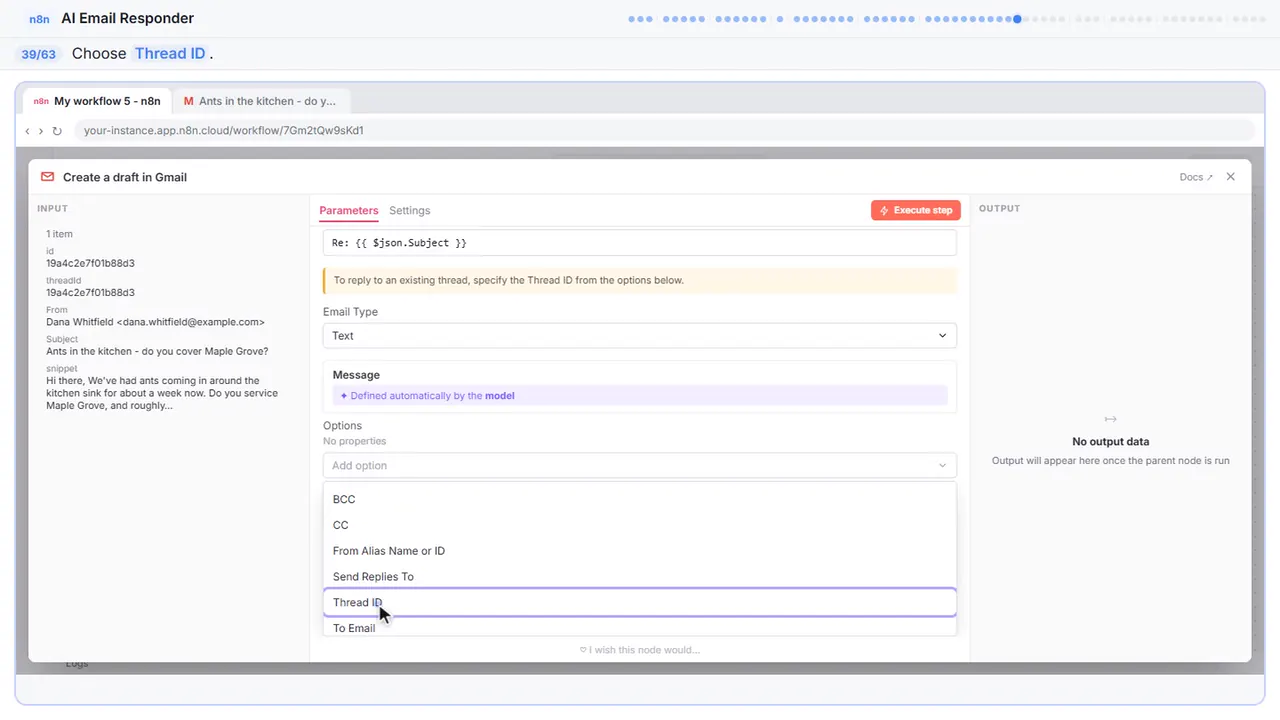Open the My workflow 5 browser tab

[97, 101]
